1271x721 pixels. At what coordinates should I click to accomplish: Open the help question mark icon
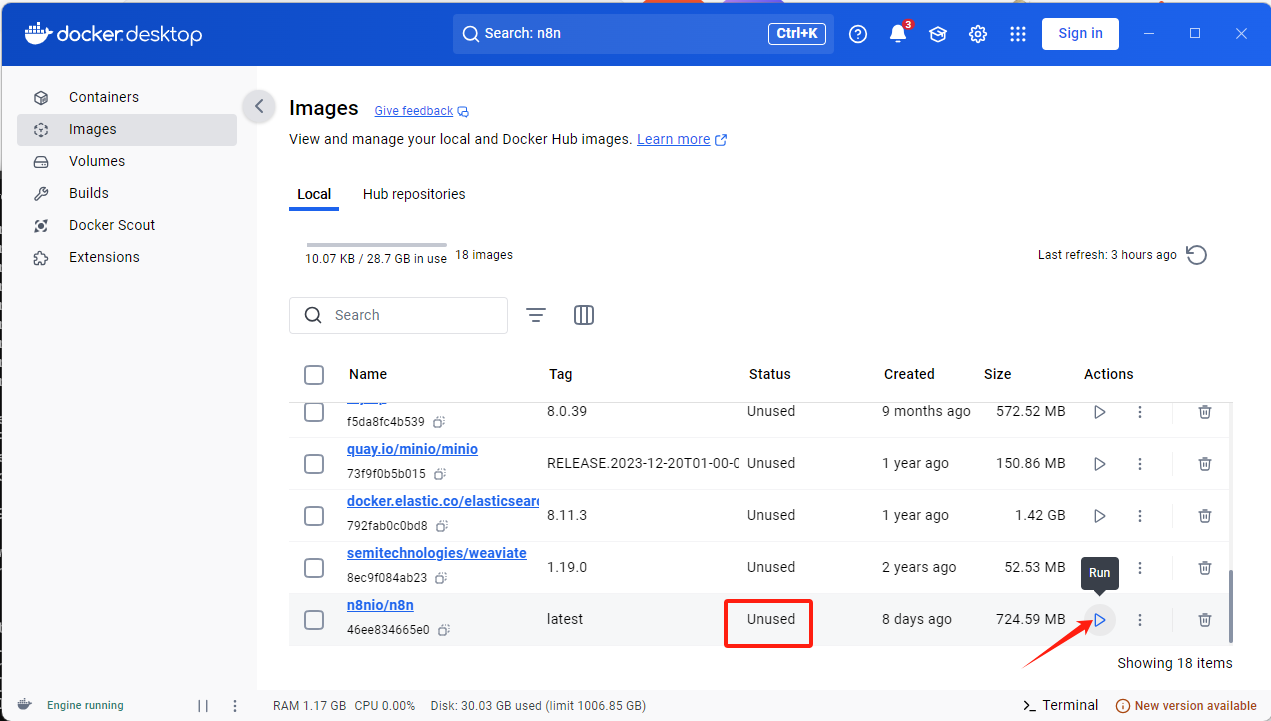(858, 34)
